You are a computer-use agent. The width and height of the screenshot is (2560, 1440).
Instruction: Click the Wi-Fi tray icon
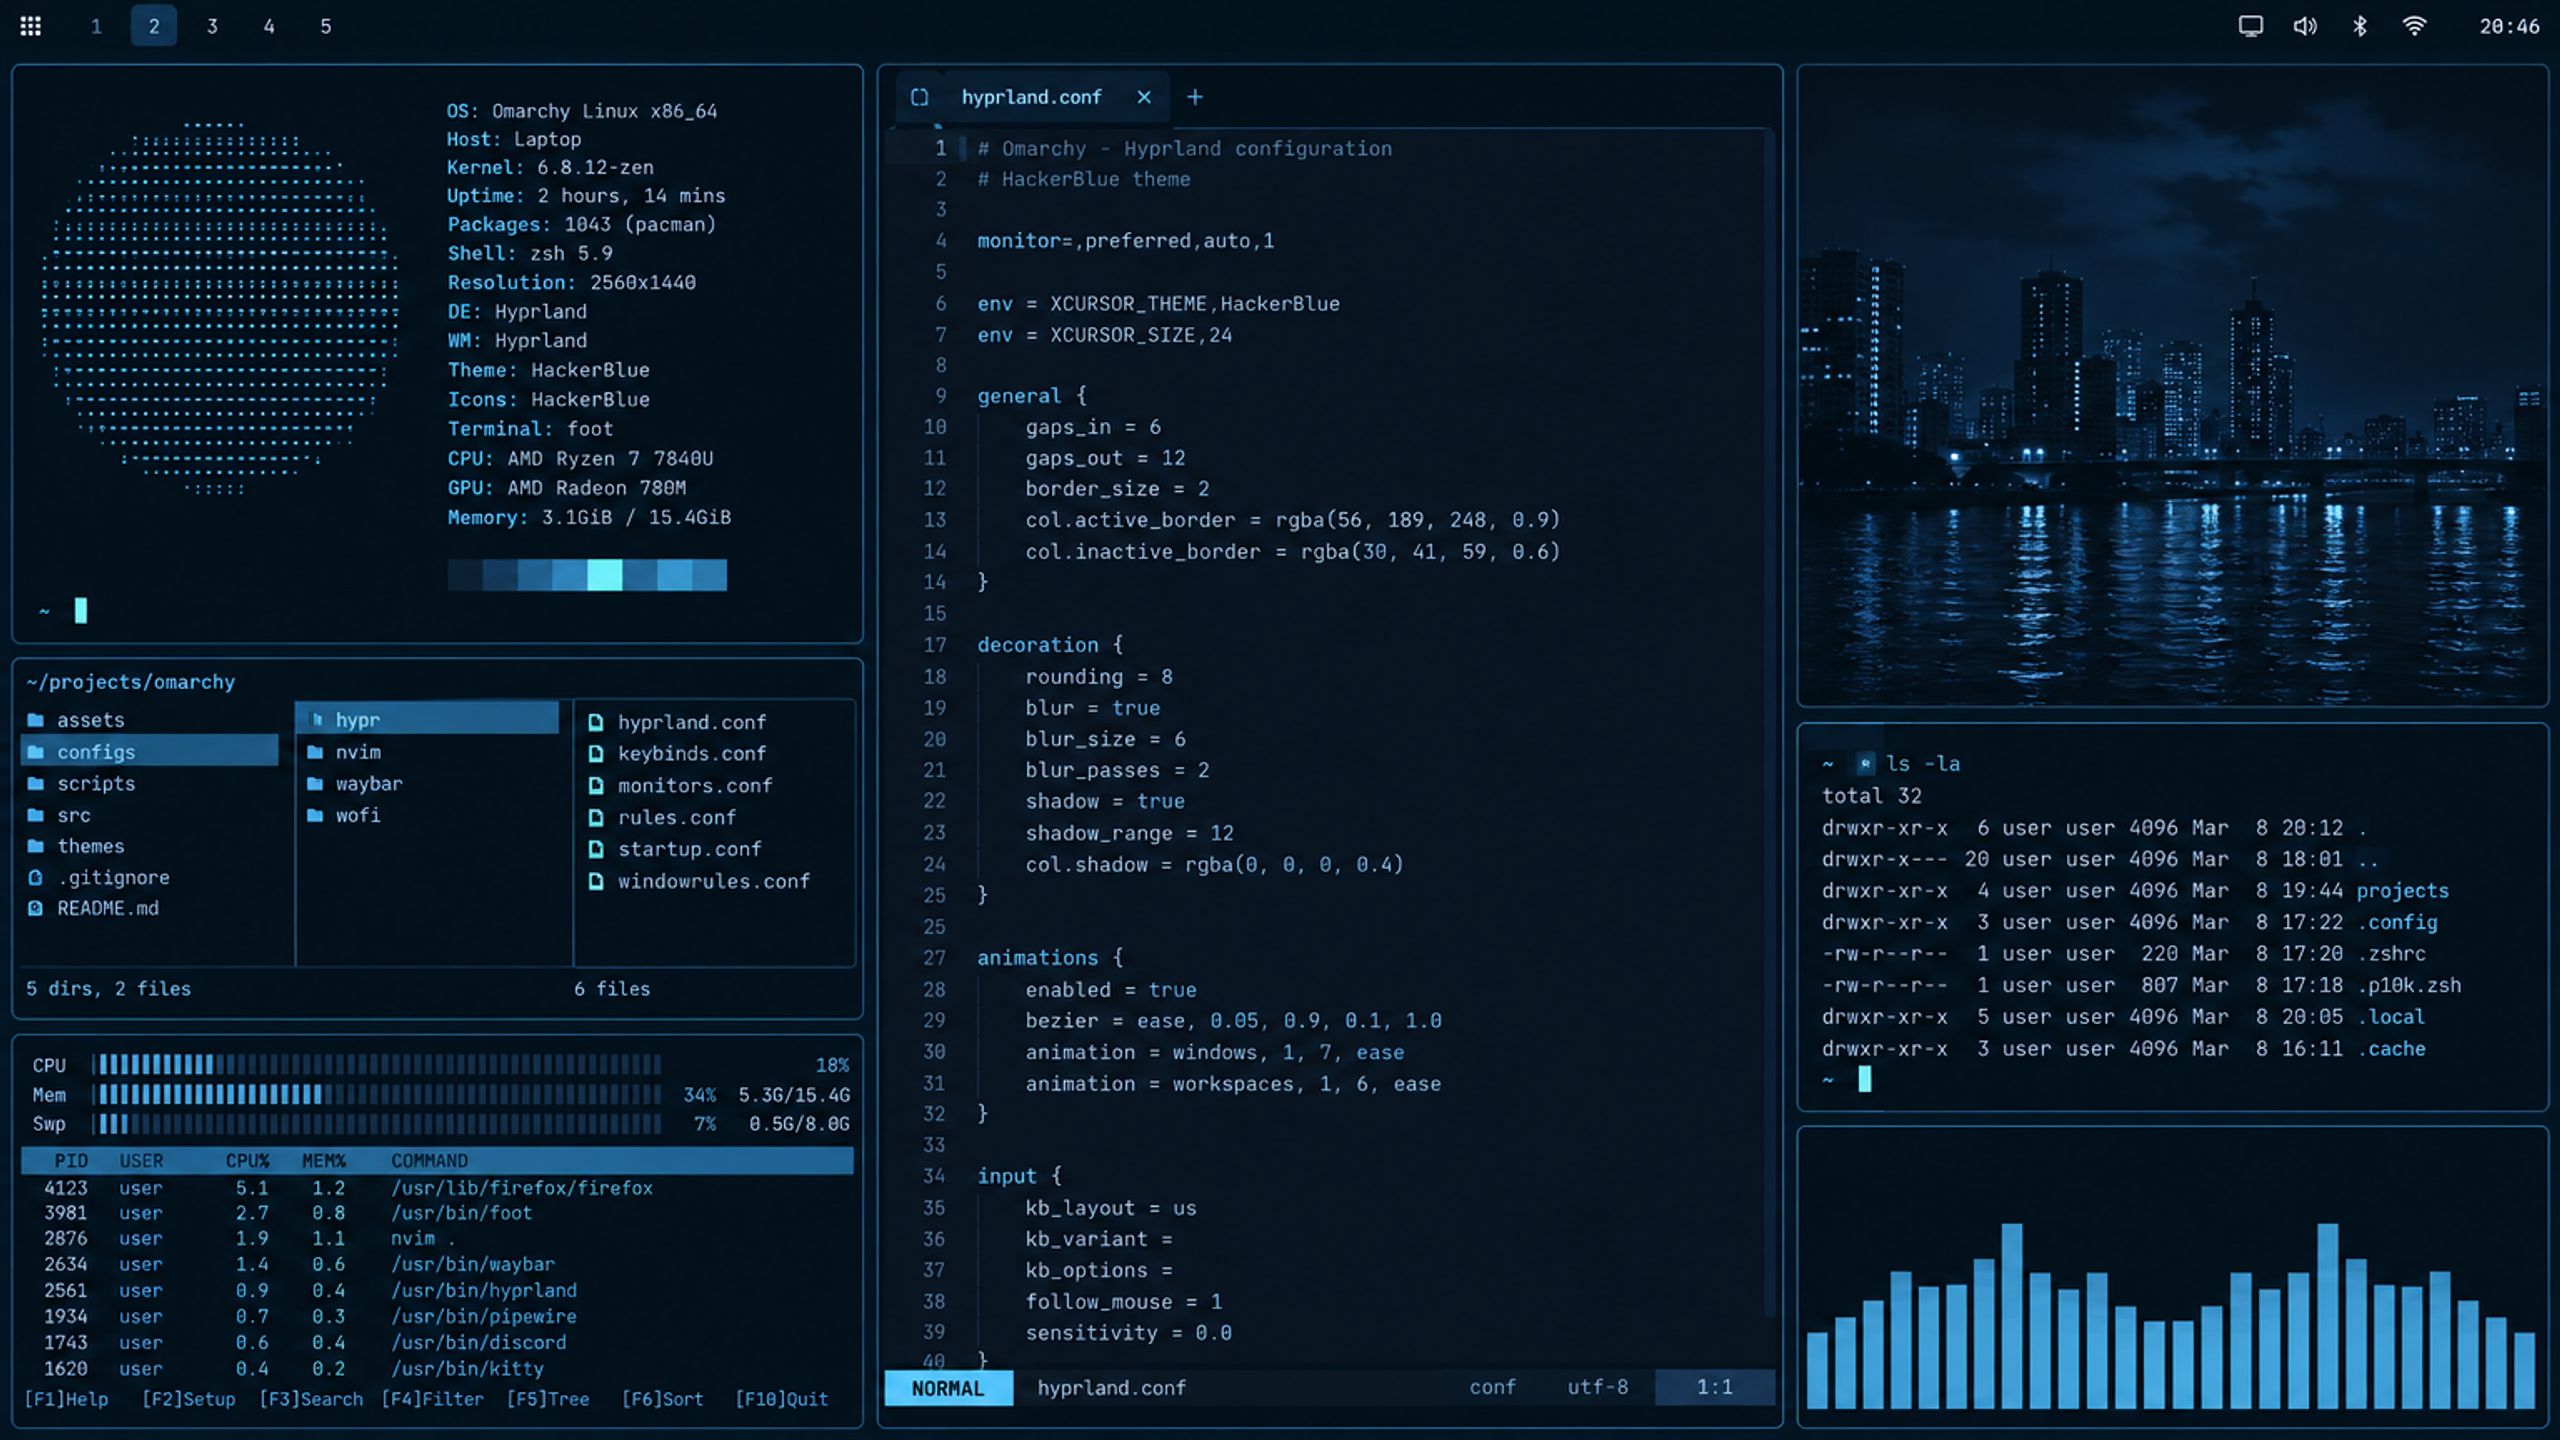[x=2414, y=26]
